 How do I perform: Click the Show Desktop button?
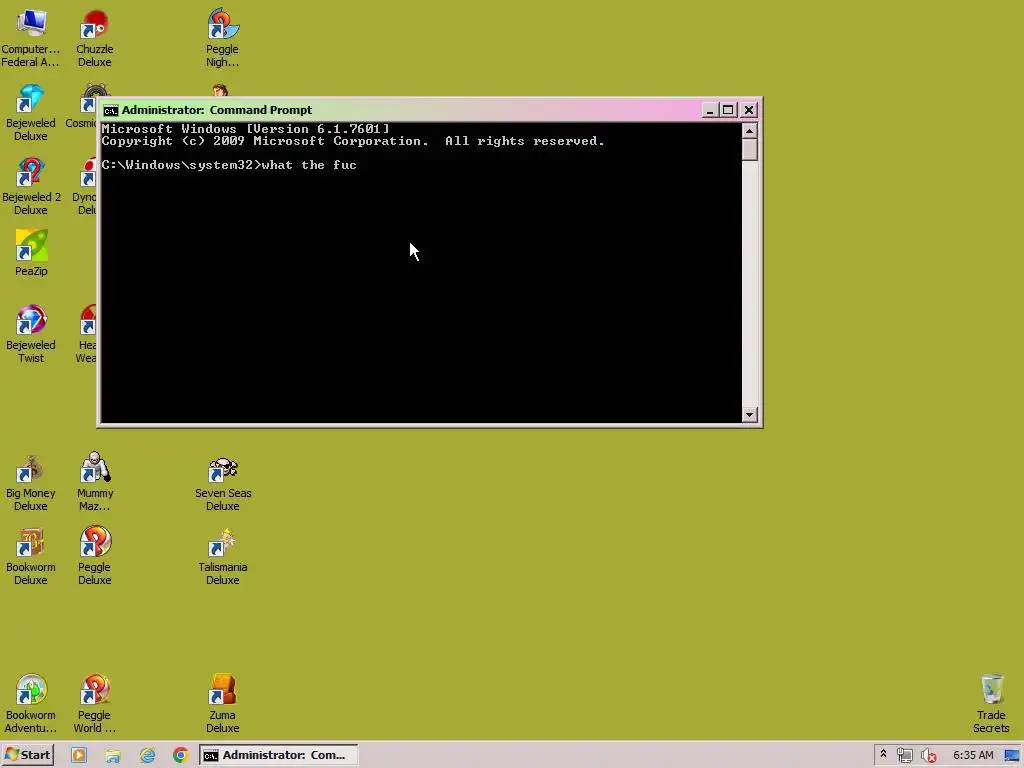click(x=1013, y=756)
